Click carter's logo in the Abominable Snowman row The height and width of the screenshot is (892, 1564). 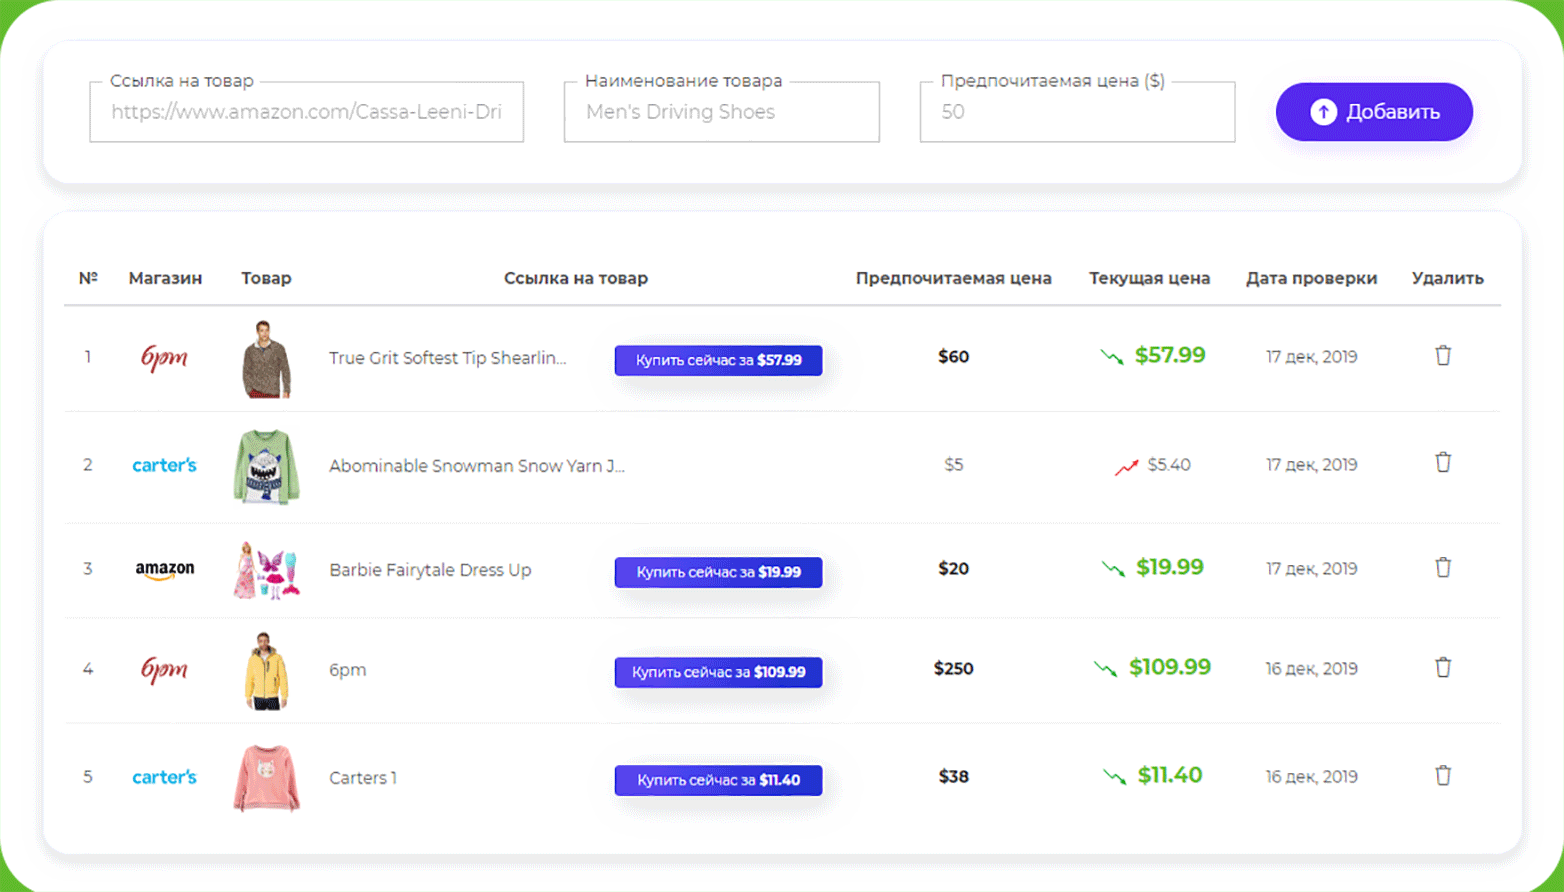pyautogui.click(x=164, y=465)
